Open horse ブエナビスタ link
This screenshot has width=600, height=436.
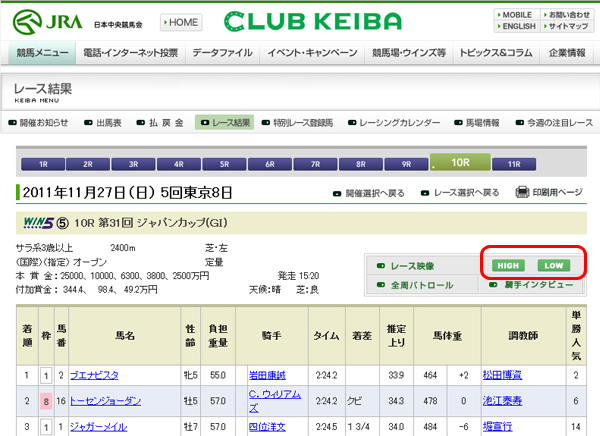[x=94, y=376]
